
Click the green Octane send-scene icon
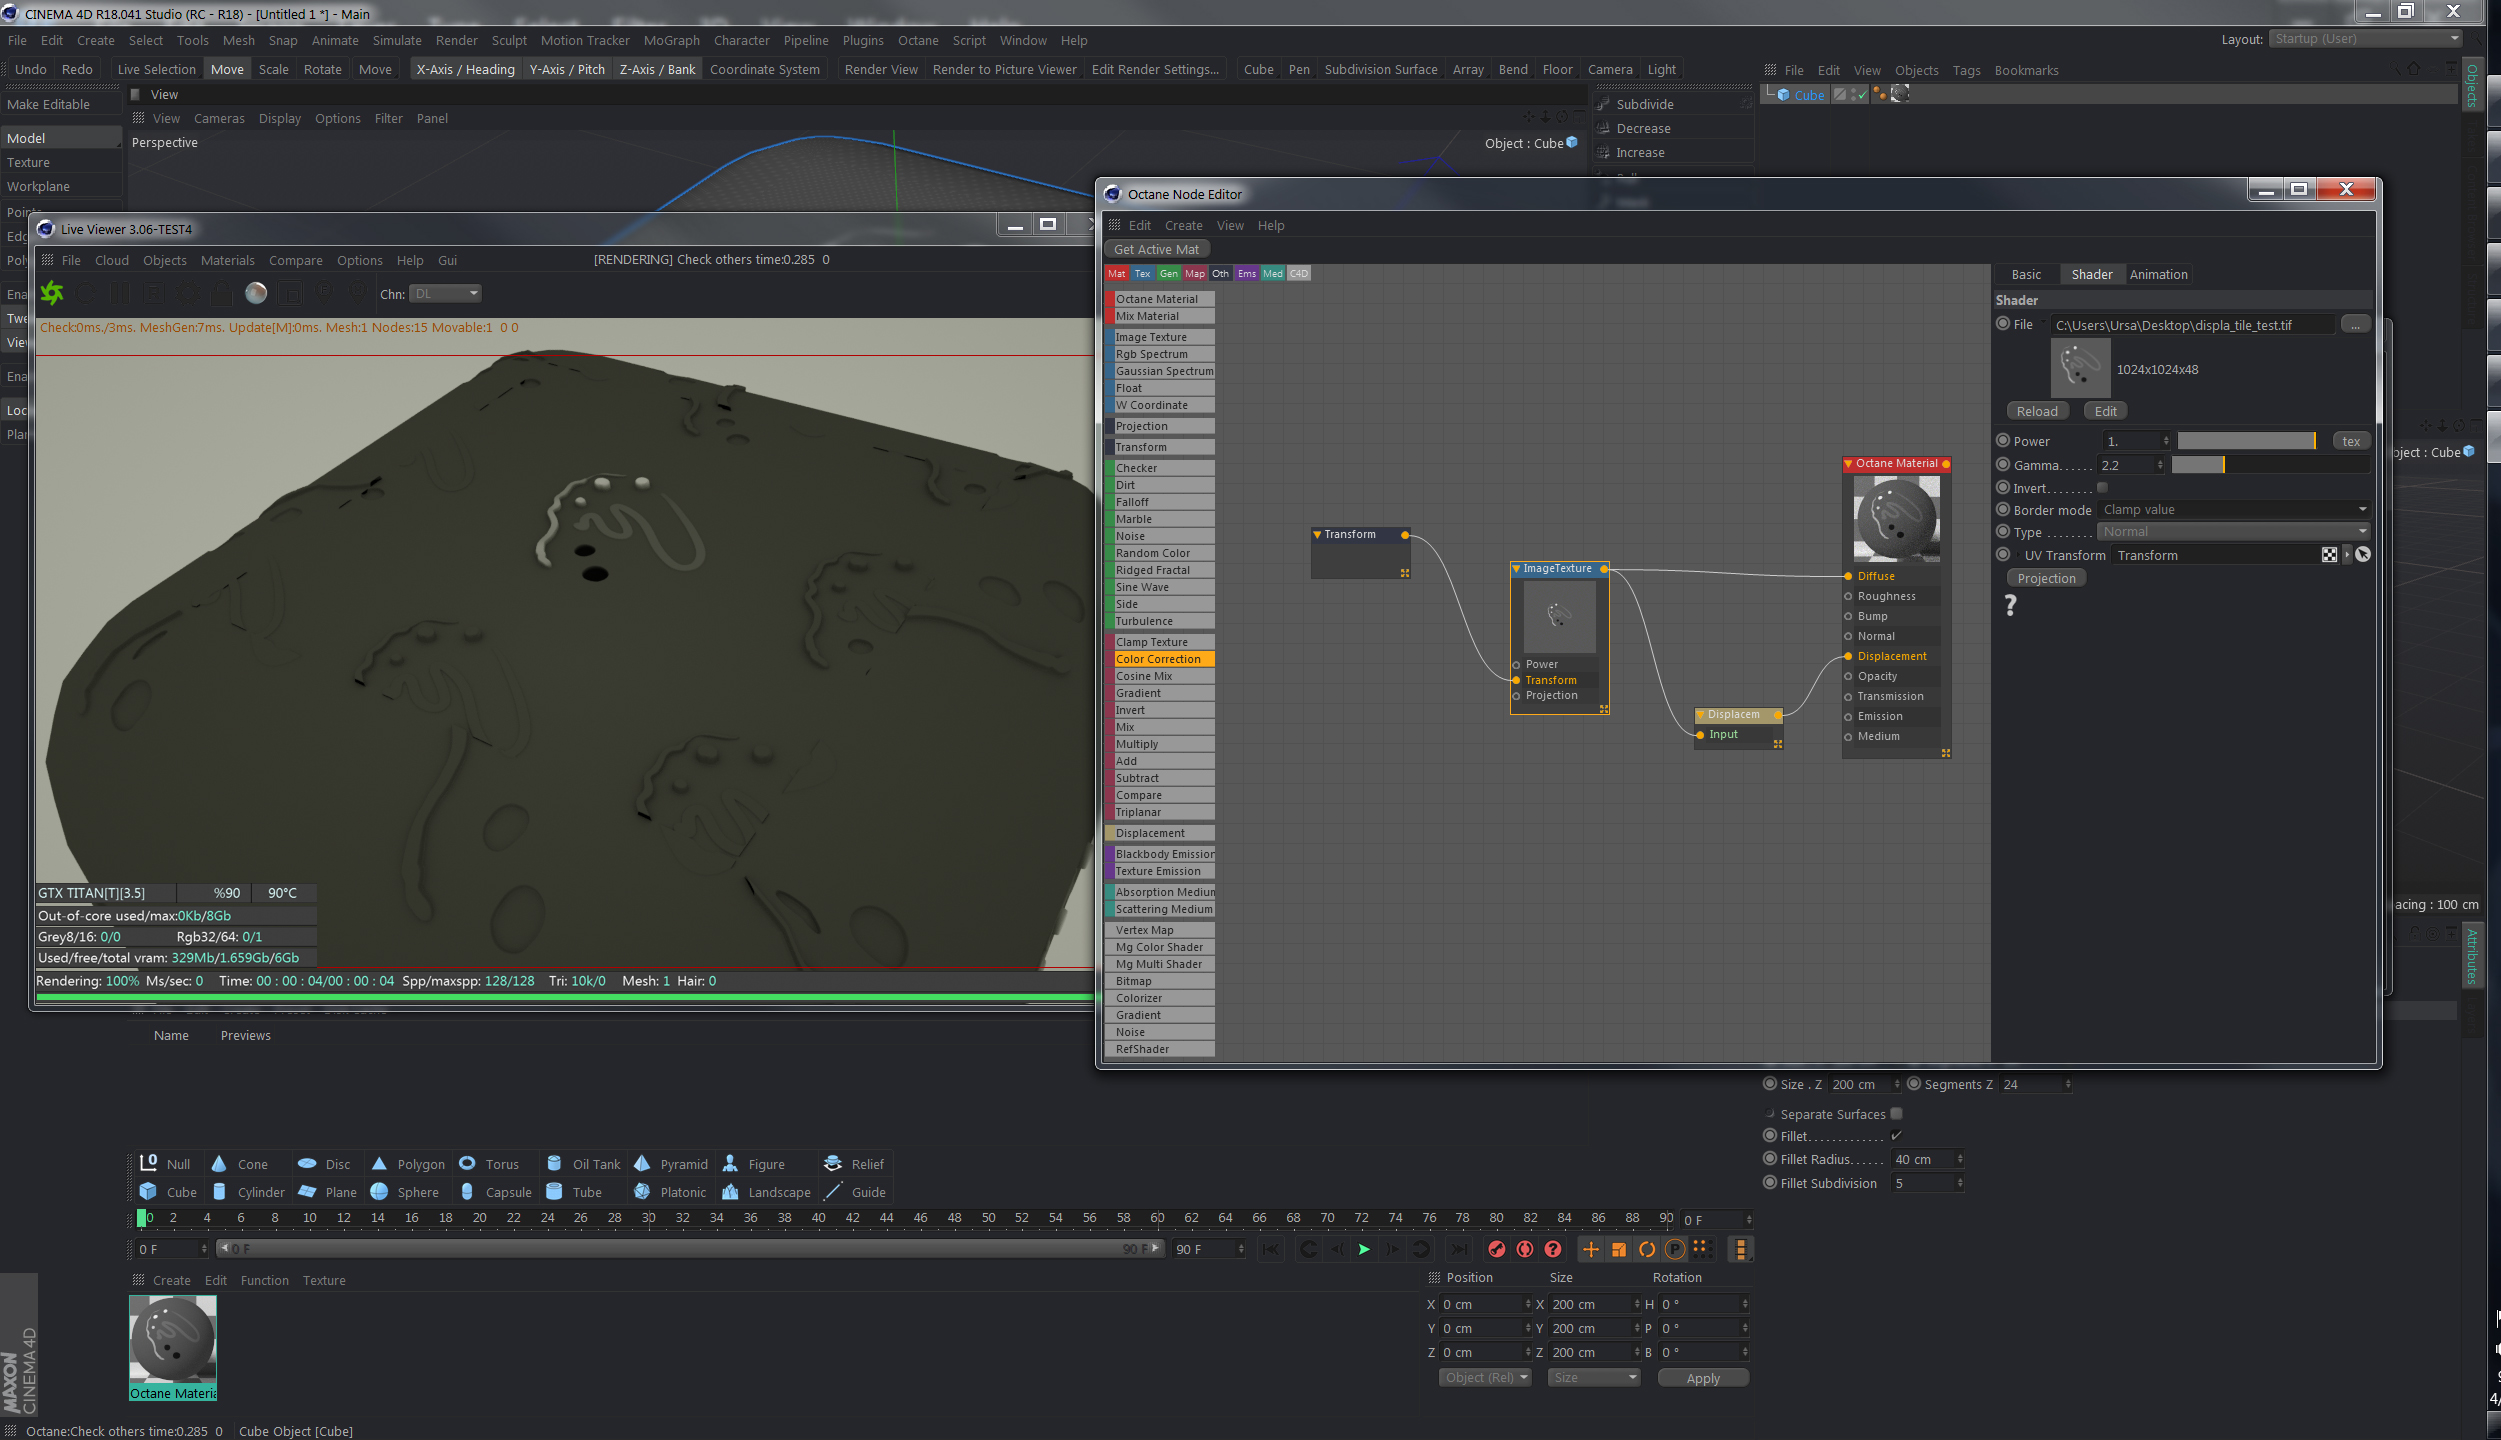(x=52, y=293)
